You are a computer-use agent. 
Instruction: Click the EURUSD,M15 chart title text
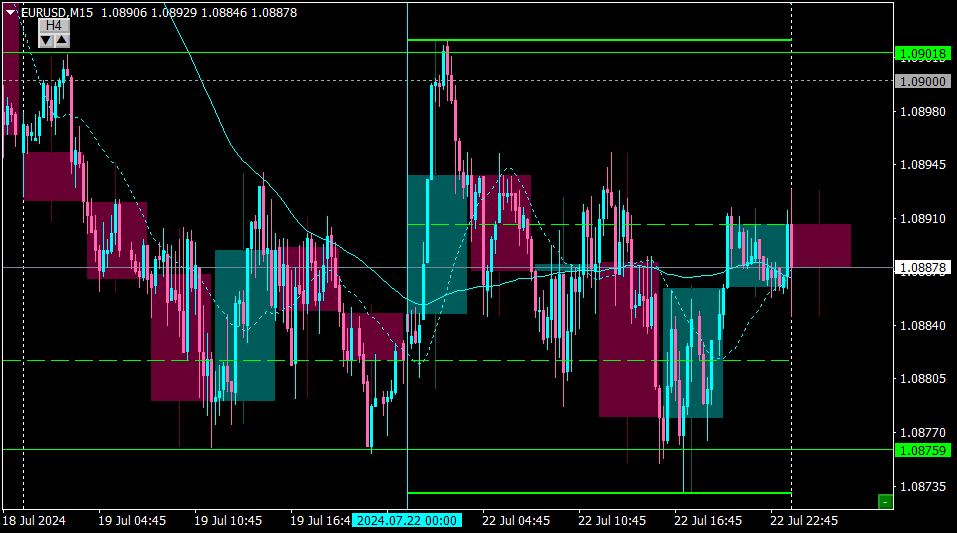tap(57, 12)
